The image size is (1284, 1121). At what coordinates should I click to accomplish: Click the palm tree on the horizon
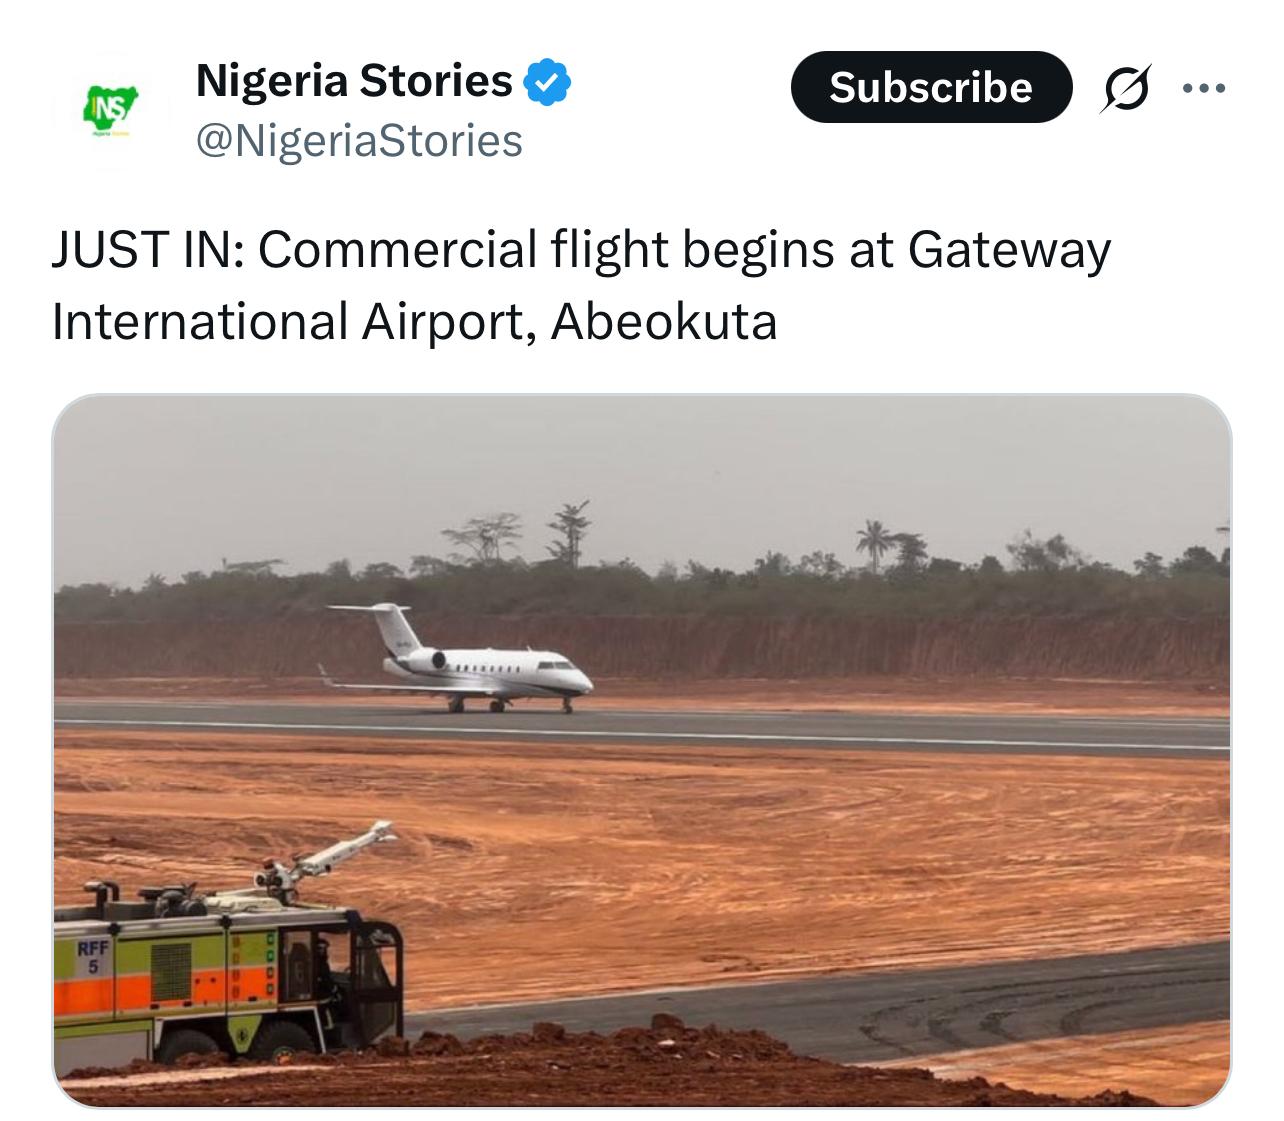[x=874, y=544]
